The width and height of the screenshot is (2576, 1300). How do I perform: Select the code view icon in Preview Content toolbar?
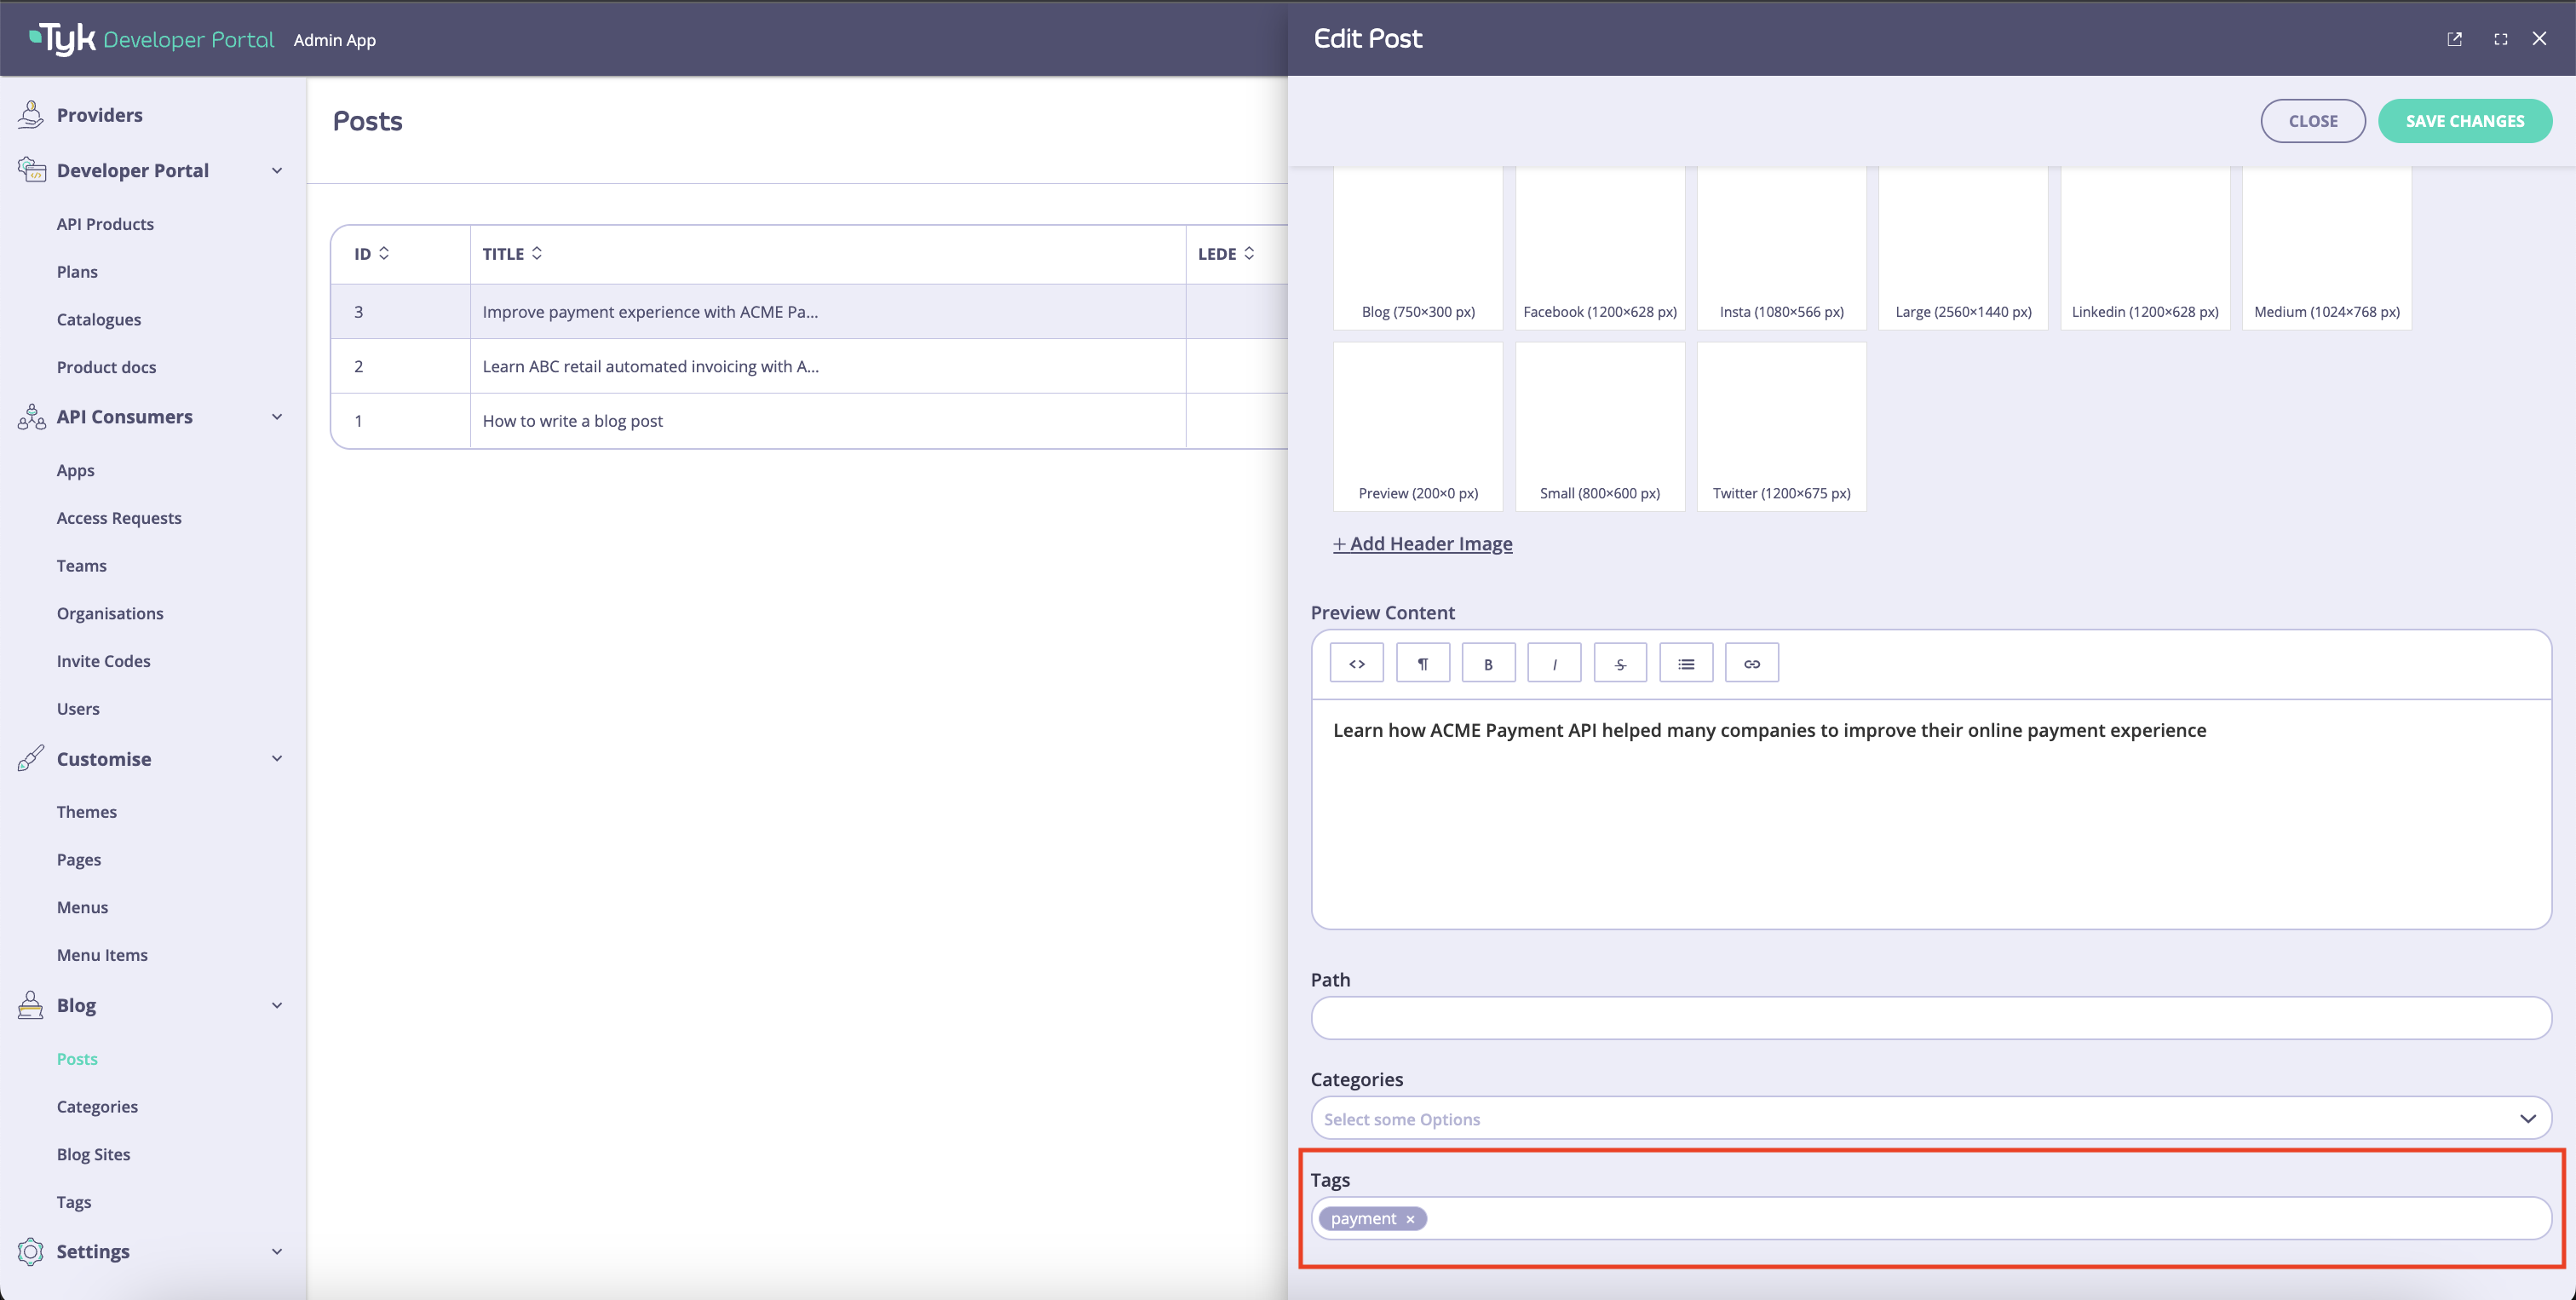pyautogui.click(x=1356, y=662)
